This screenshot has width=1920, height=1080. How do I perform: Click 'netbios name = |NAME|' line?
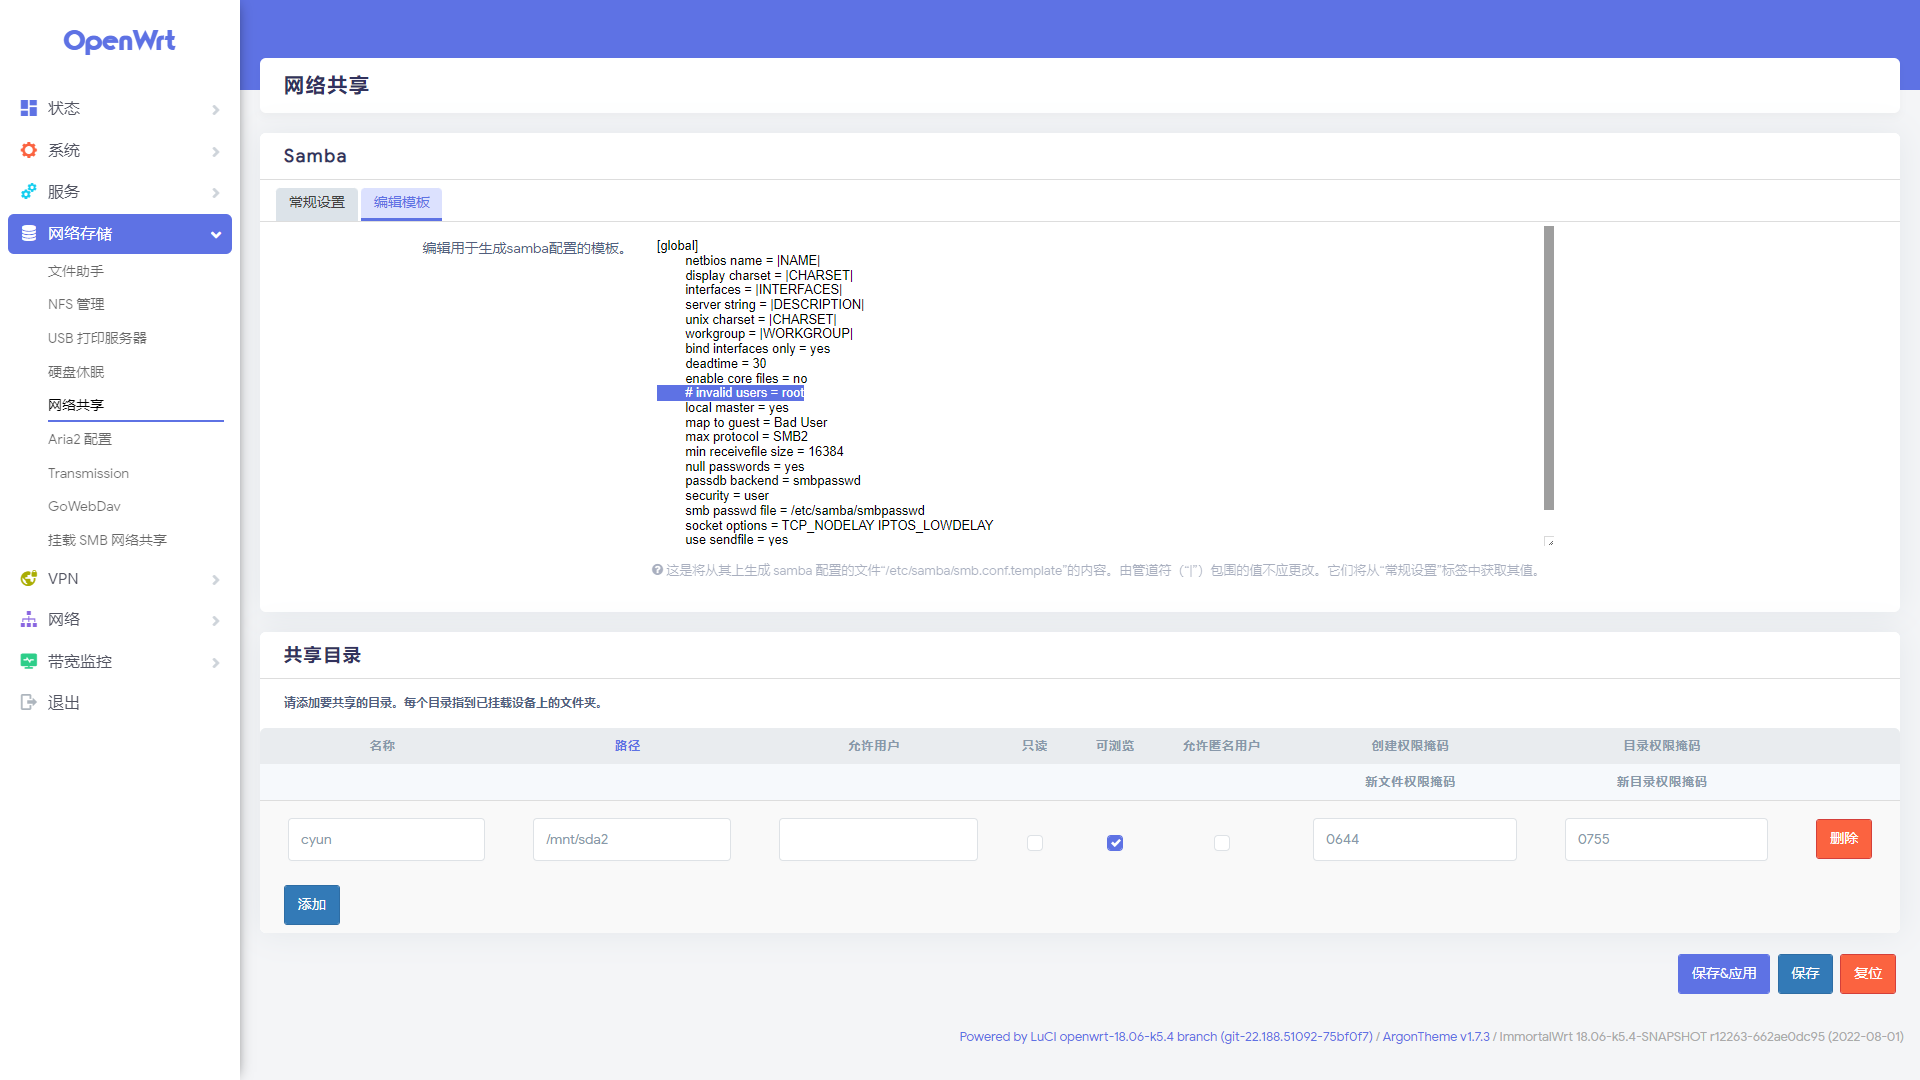(752, 261)
